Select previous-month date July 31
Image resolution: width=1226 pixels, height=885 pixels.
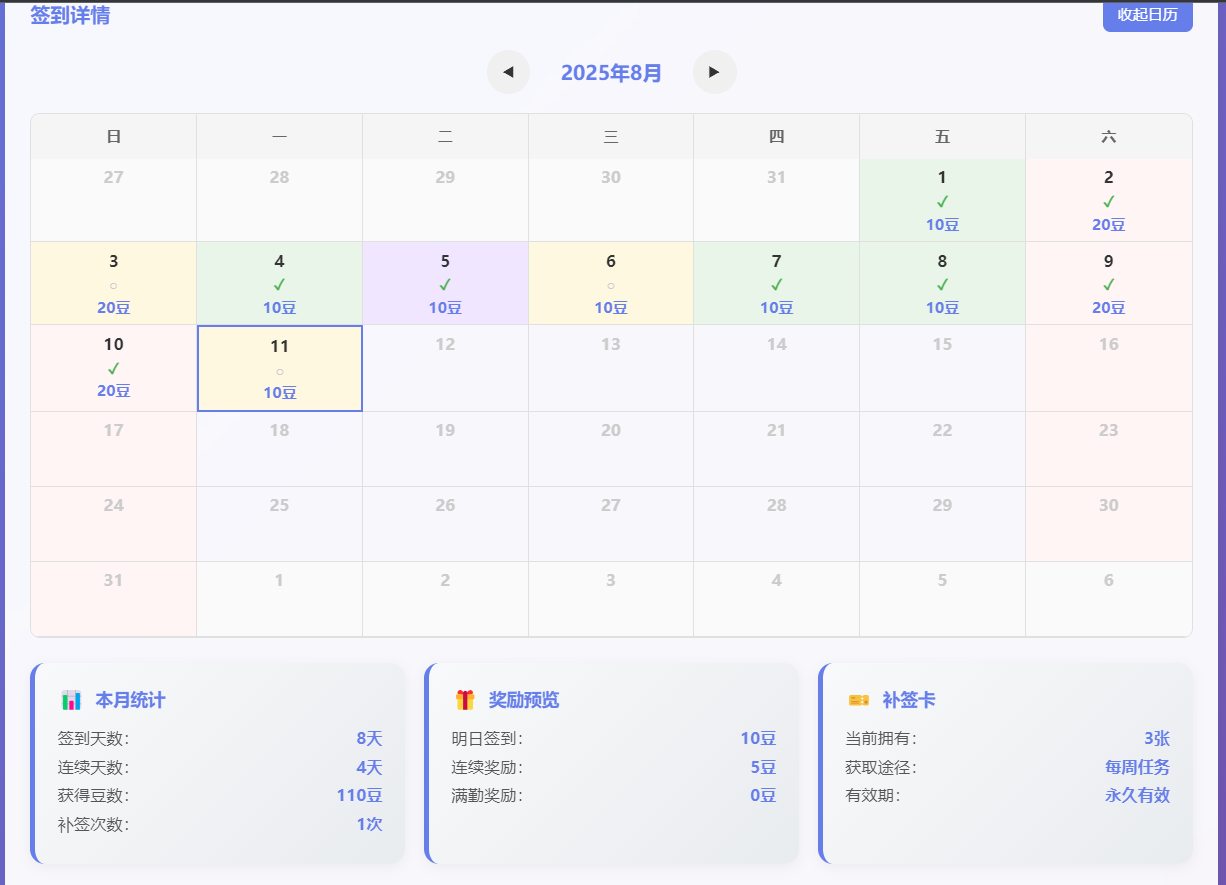point(777,200)
